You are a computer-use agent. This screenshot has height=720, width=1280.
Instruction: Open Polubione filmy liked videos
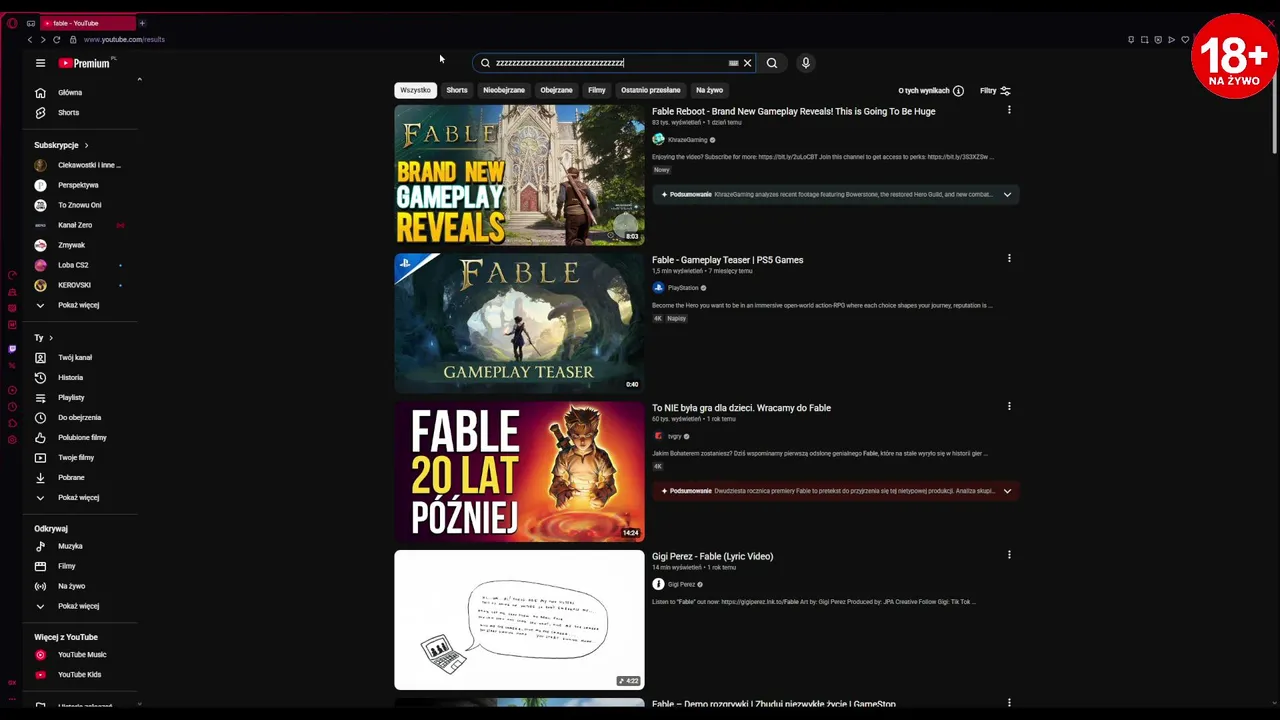coord(80,437)
